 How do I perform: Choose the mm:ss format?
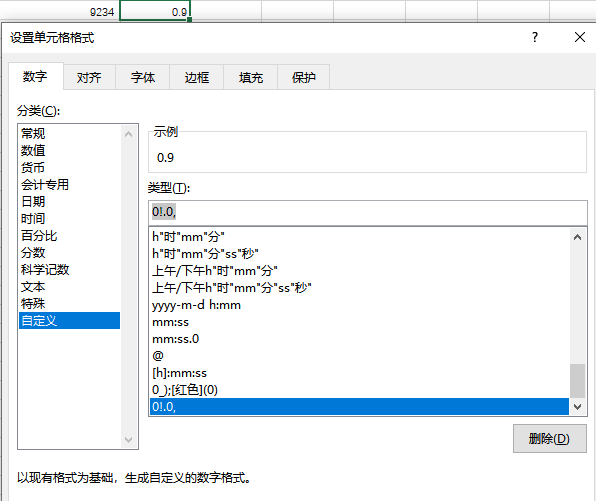point(360,322)
